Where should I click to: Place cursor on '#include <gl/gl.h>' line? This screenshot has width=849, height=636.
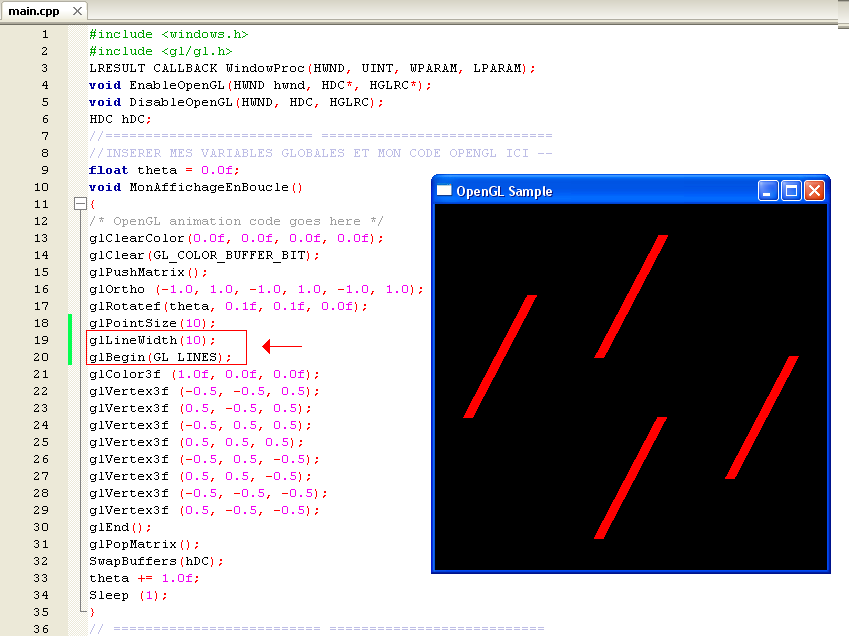[161, 51]
